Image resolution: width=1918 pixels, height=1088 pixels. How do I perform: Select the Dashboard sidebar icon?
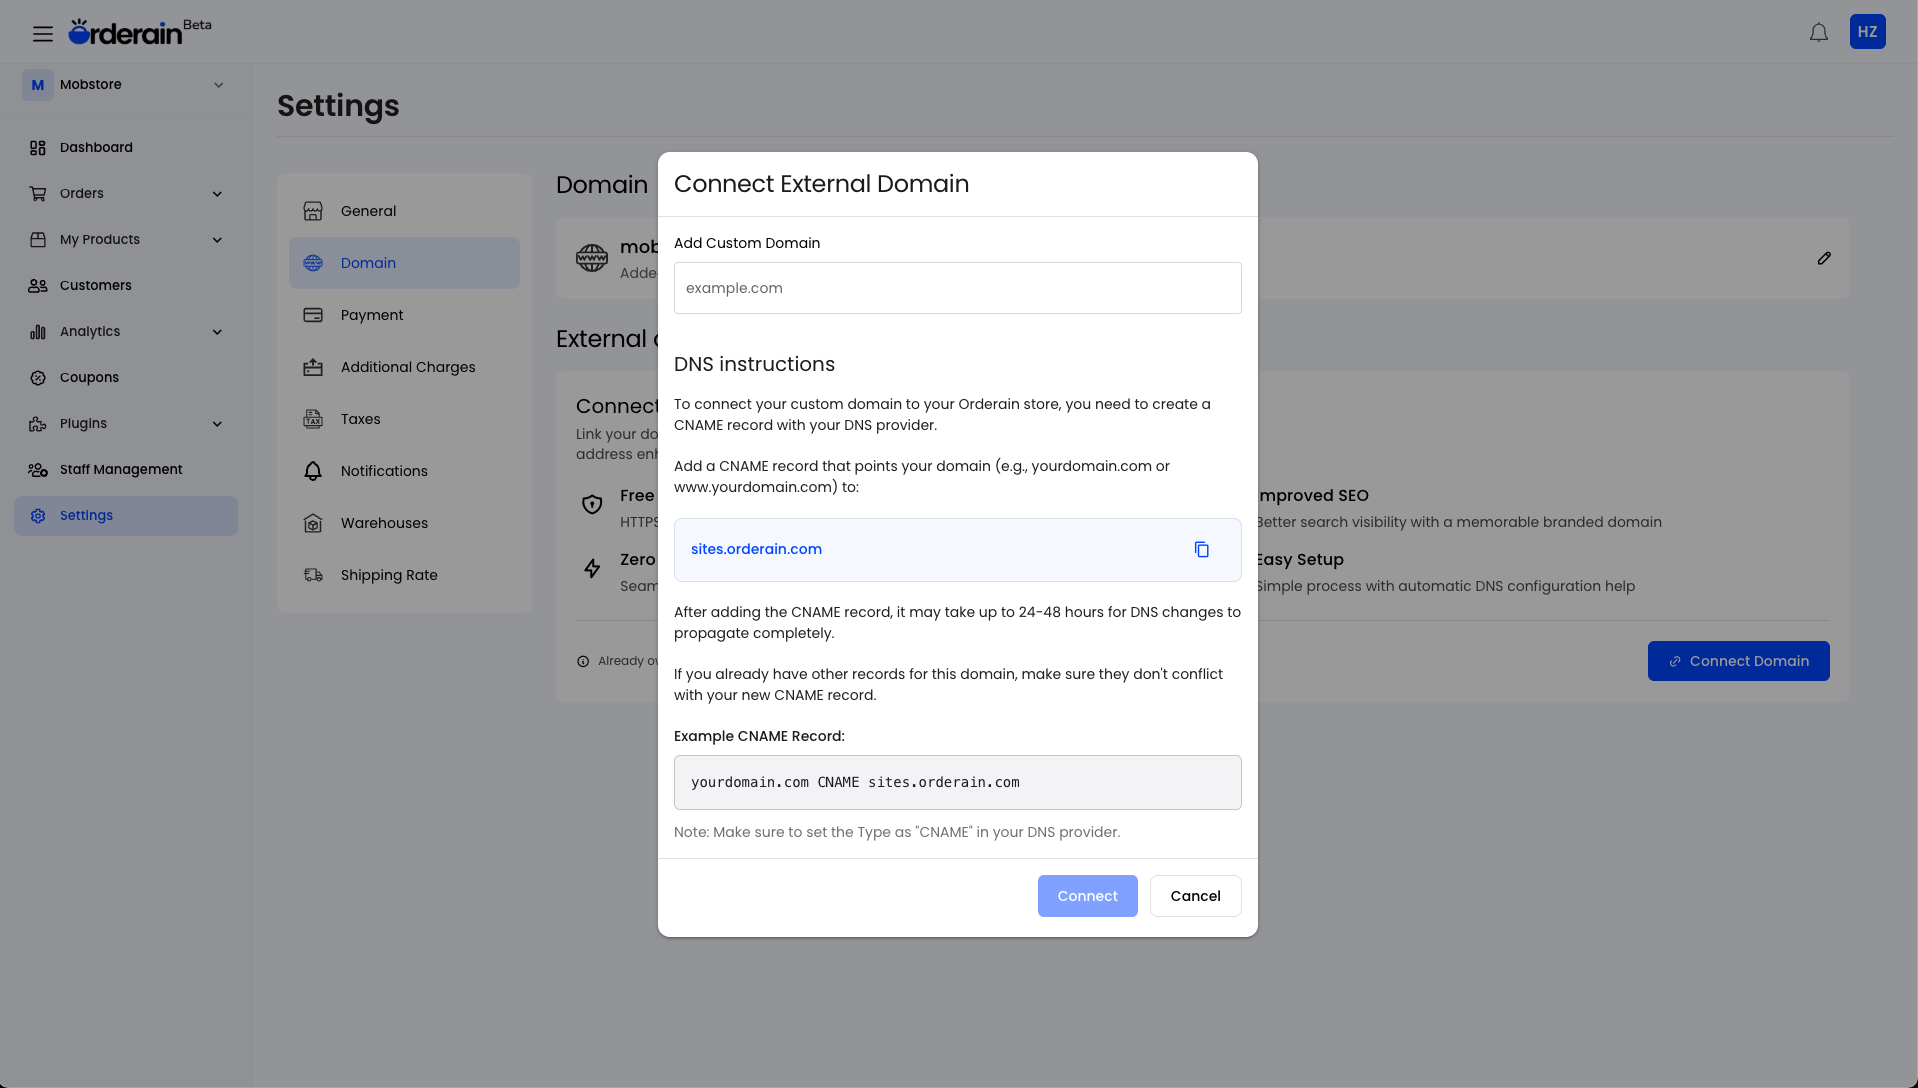coord(37,147)
